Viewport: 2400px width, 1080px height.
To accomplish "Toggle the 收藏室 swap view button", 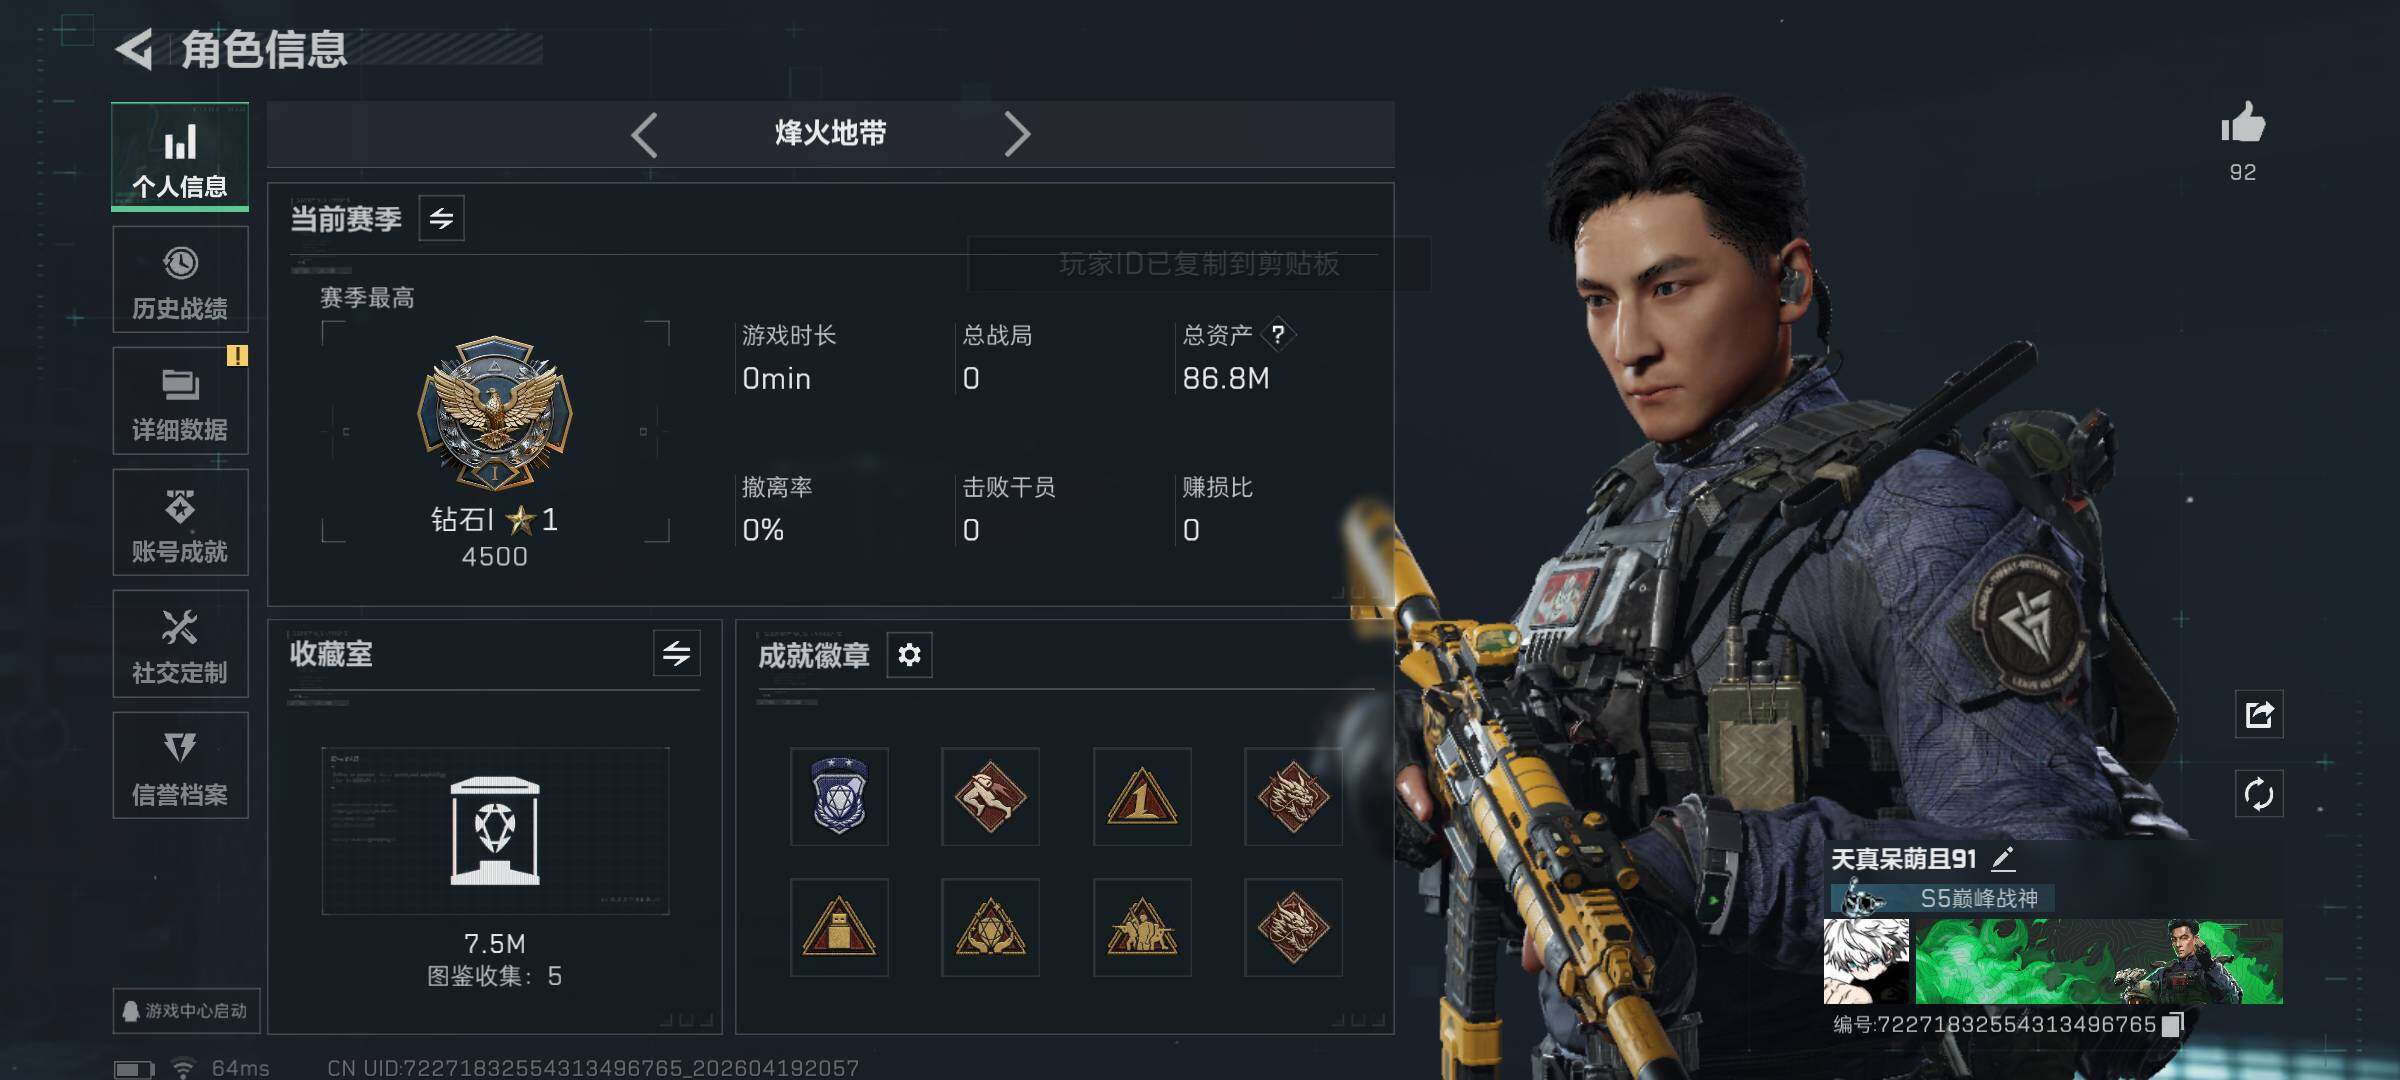I will click(x=676, y=654).
